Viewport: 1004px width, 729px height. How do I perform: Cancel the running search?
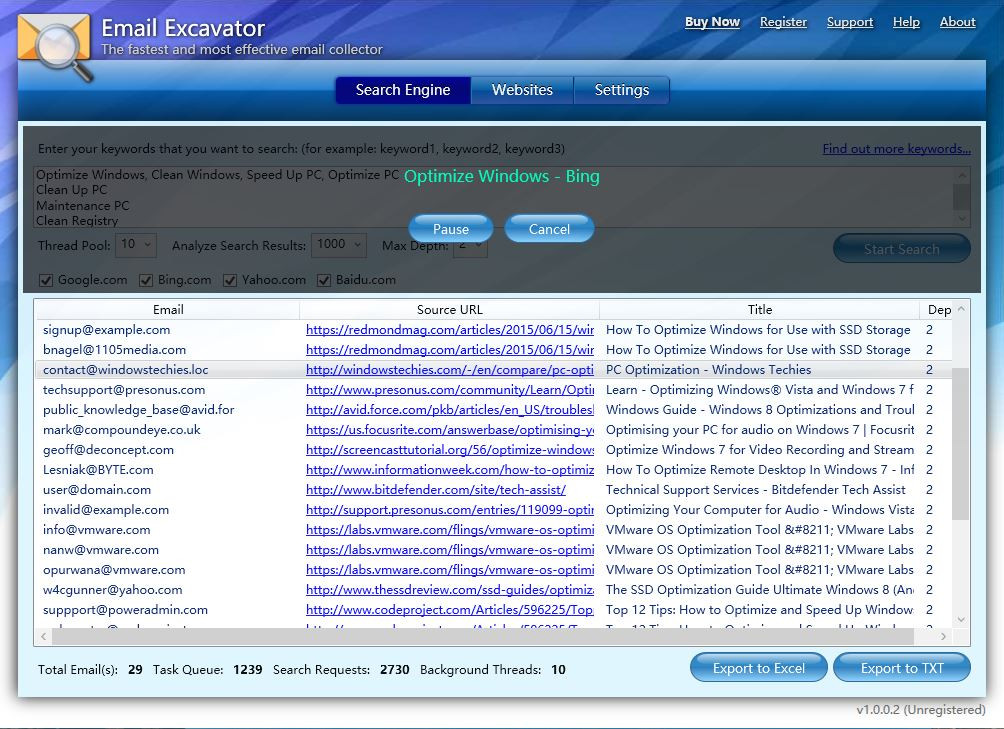tap(549, 229)
